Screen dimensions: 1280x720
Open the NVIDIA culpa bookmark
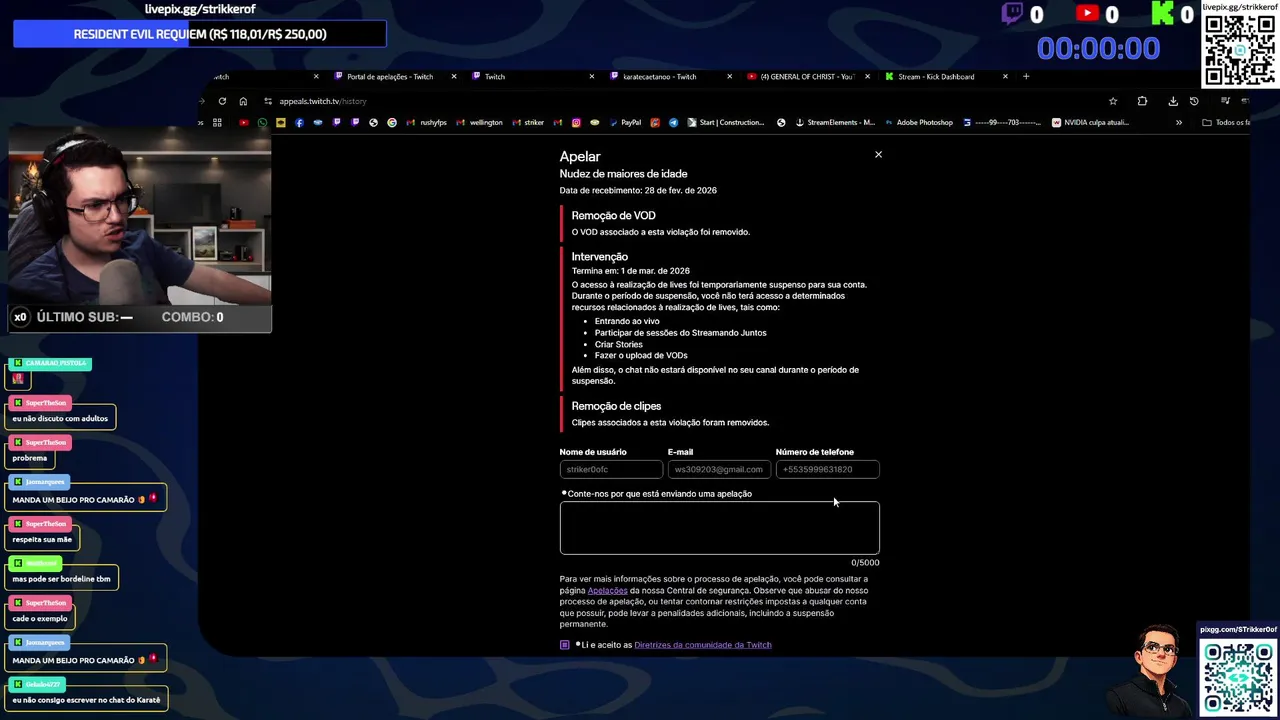pos(1091,122)
